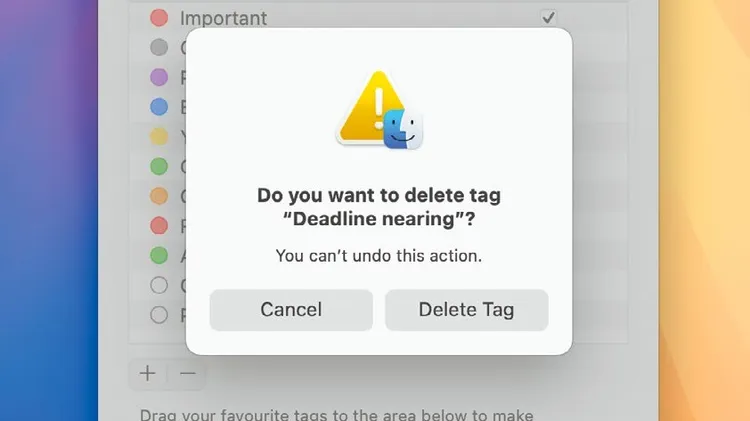Add a new tag with plus button
This screenshot has height=421, width=750.
click(x=148, y=373)
